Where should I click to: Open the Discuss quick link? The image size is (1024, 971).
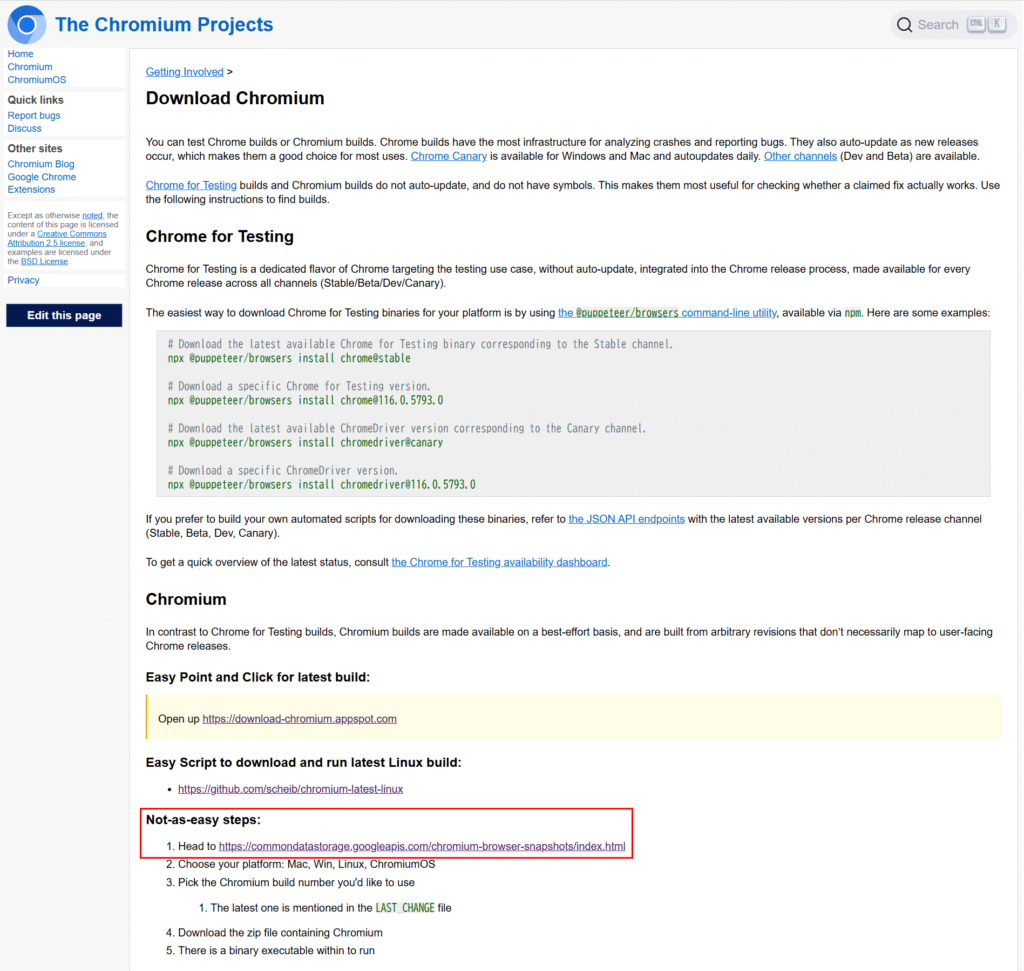point(25,129)
